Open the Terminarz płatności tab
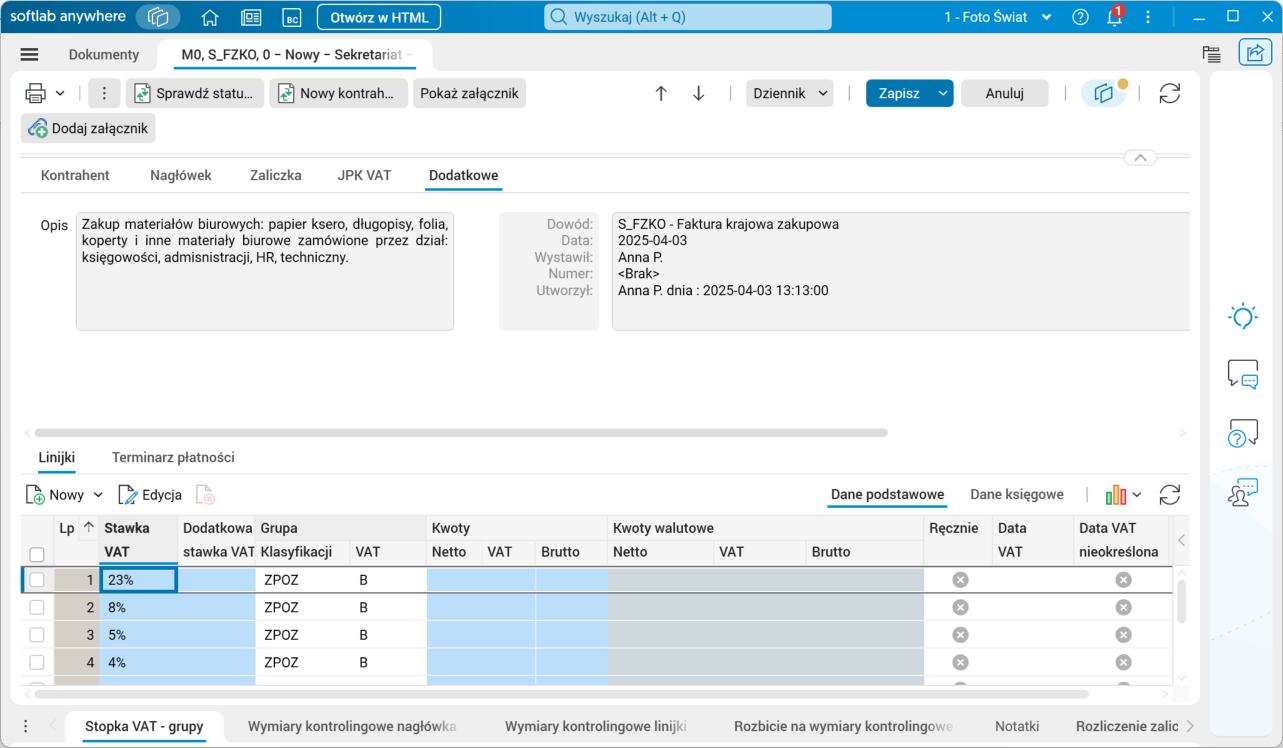Image resolution: width=1283 pixels, height=748 pixels. pyautogui.click(x=173, y=457)
